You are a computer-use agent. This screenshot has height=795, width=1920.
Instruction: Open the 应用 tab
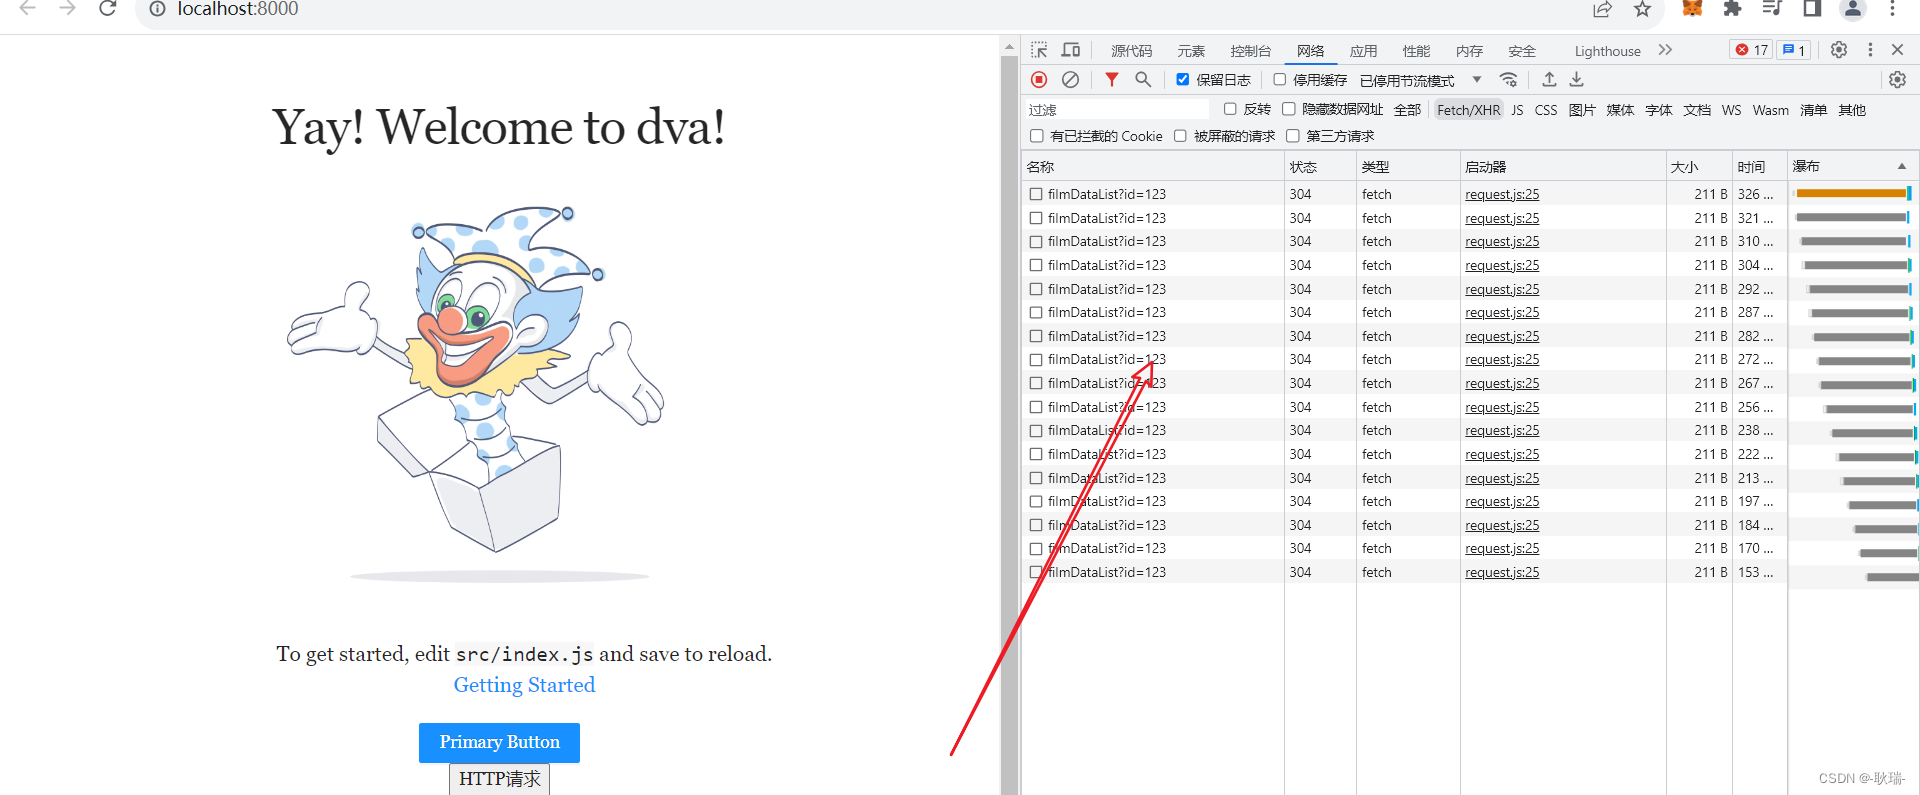1363,51
